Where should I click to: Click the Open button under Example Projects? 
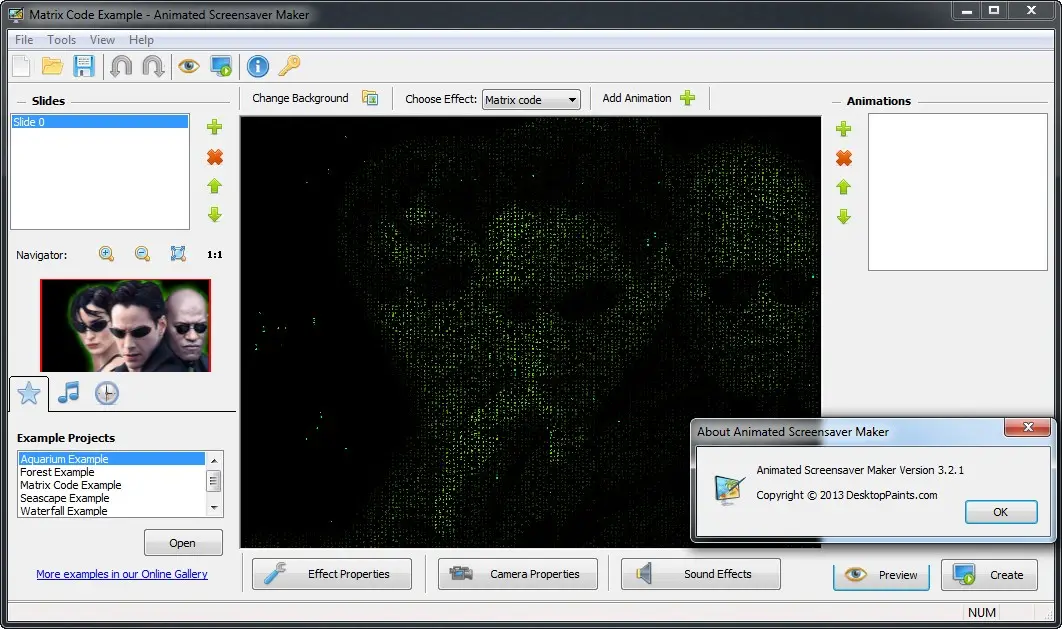click(x=183, y=543)
